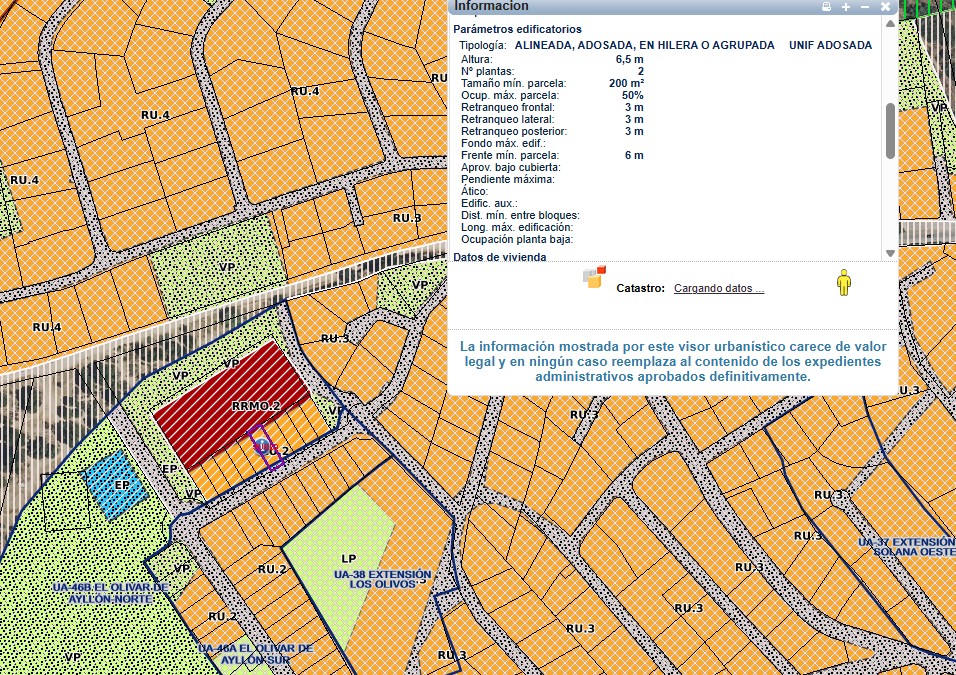Click the print icon in Informacion panel
Viewport: 956px width, 675px height.
[826, 6]
